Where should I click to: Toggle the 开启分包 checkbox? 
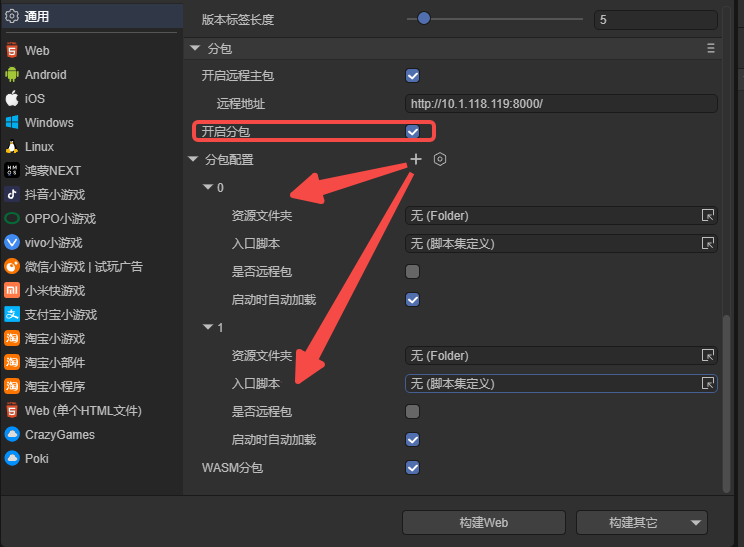pyautogui.click(x=412, y=132)
